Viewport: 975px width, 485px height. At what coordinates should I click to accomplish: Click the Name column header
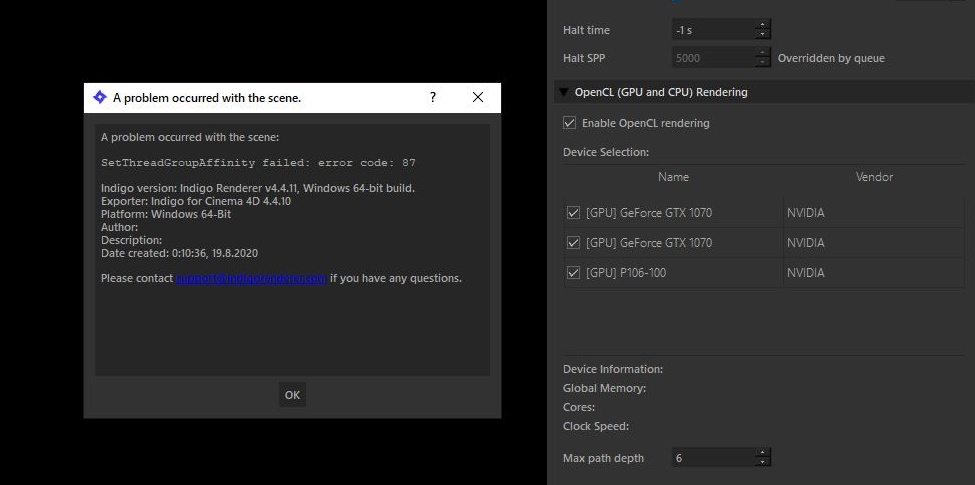tap(673, 177)
